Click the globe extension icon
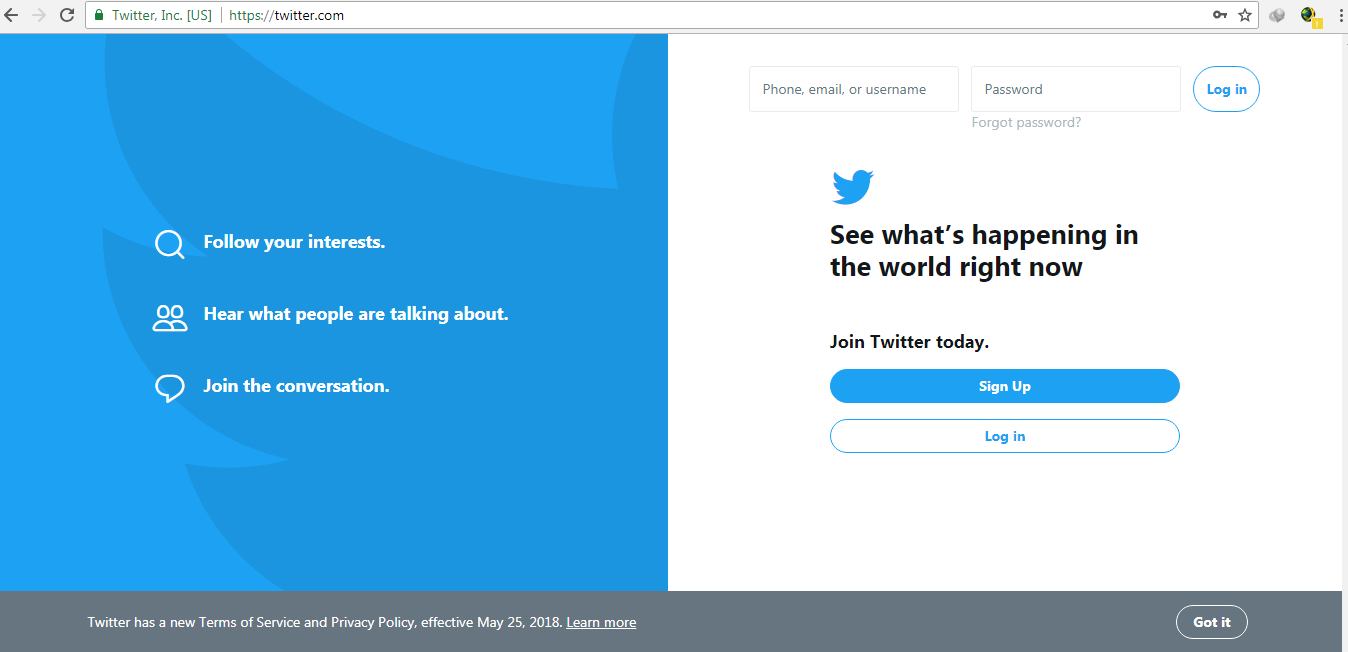 1310,16
